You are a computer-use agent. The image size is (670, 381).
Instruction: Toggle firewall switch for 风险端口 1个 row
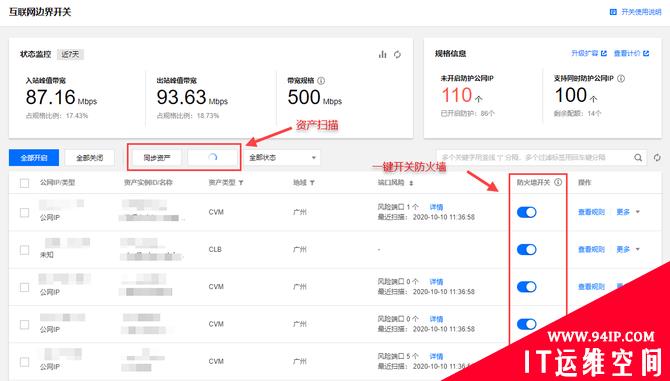[x=526, y=212]
